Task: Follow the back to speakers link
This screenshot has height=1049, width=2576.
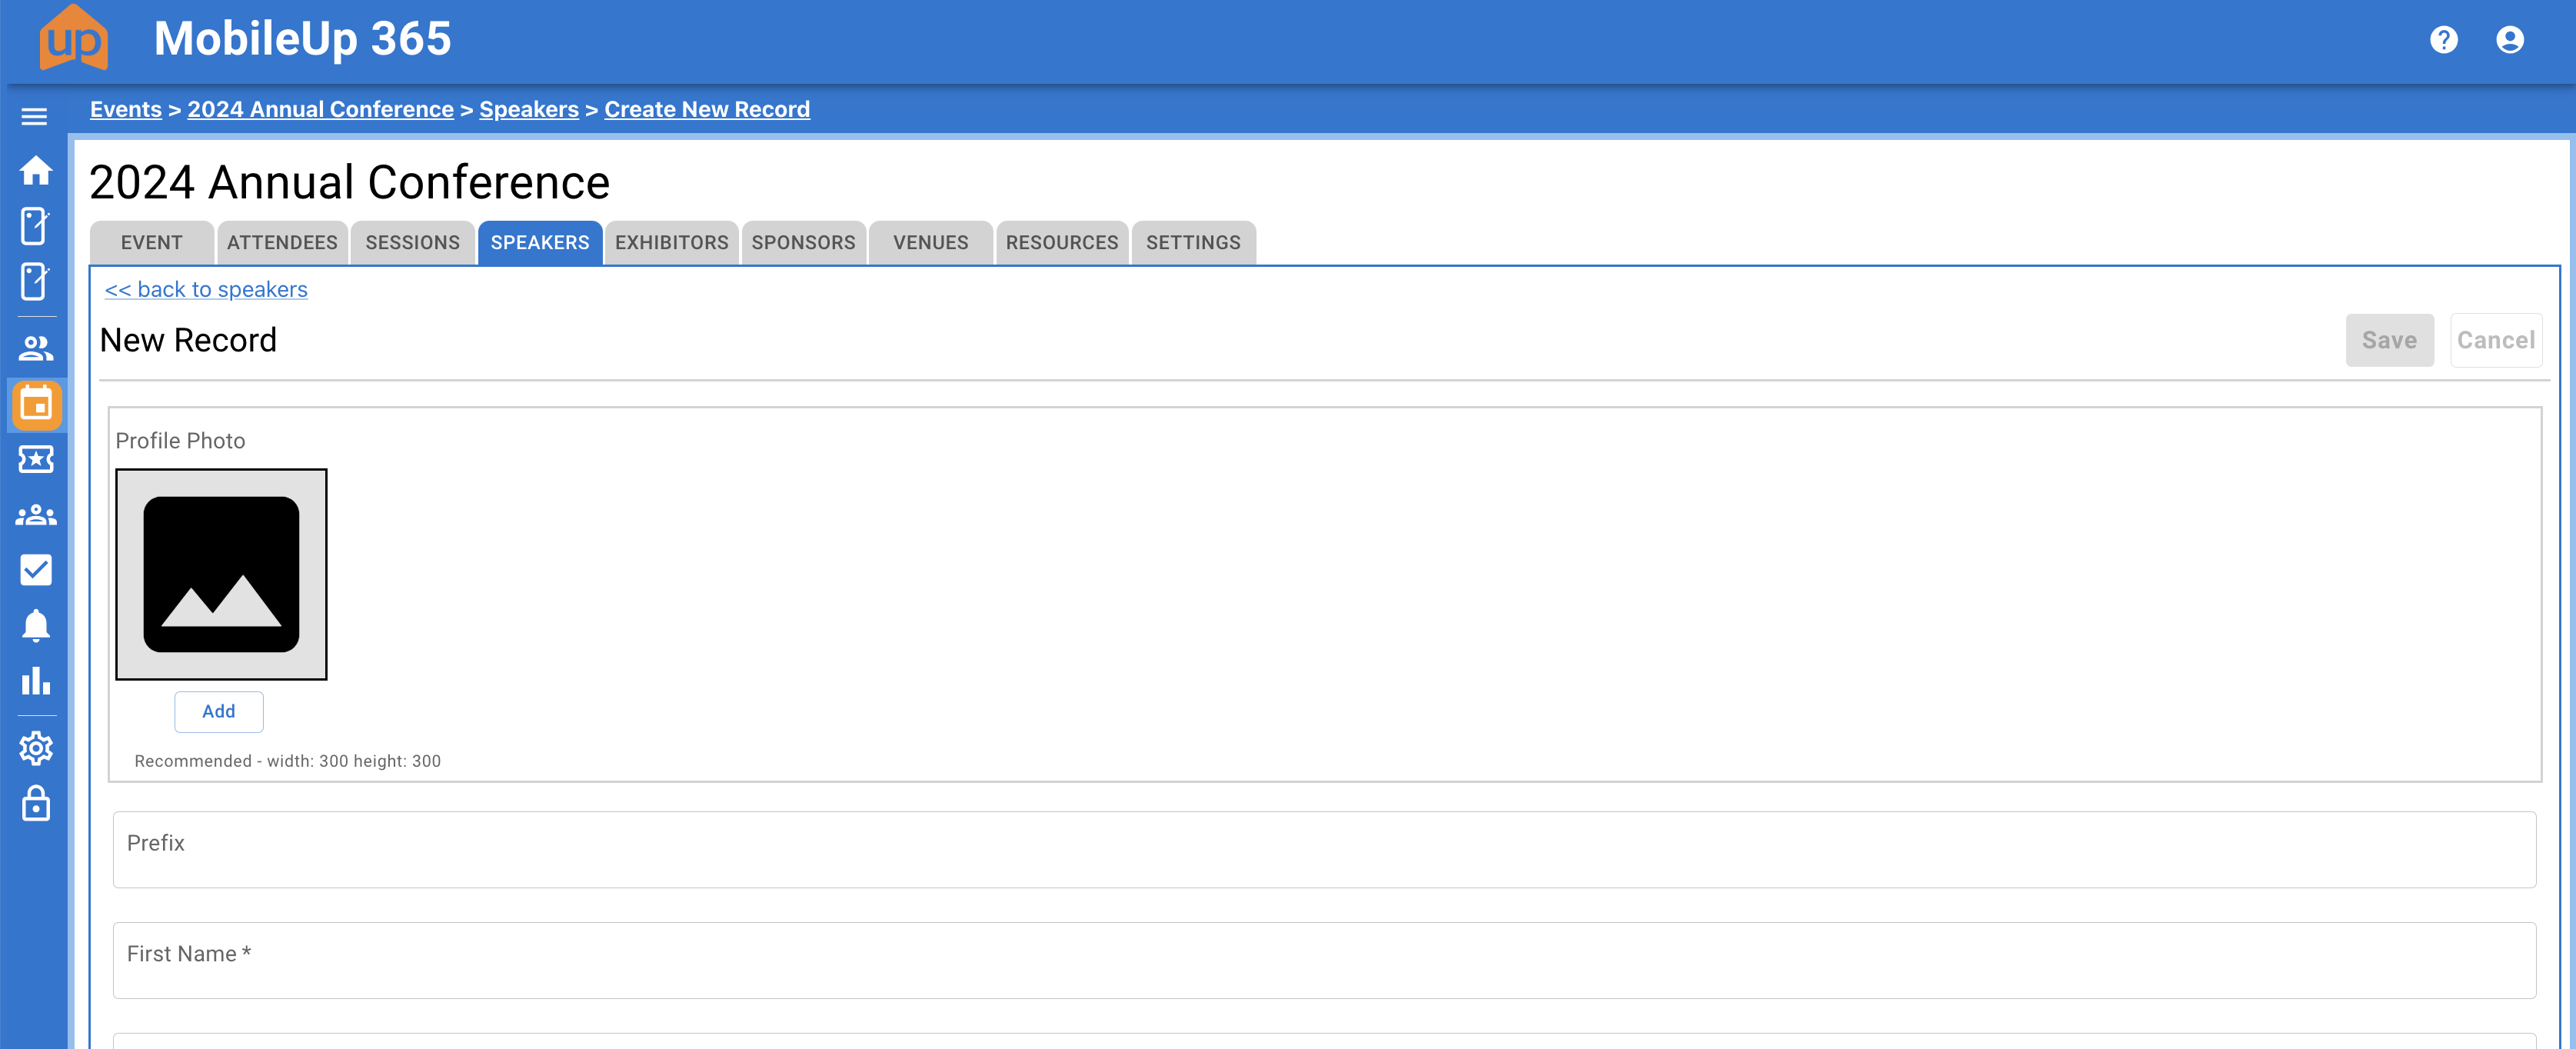Action: pyautogui.click(x=206, y=289)
